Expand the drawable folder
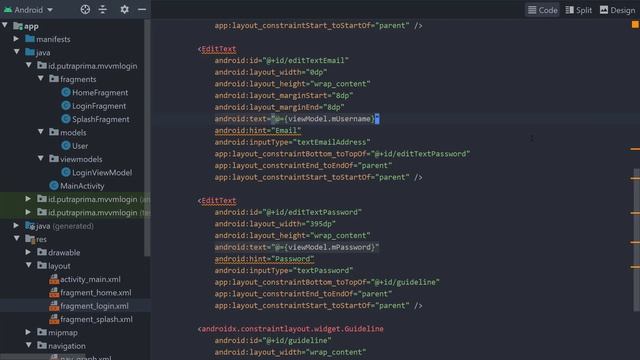 pos(28,252)
